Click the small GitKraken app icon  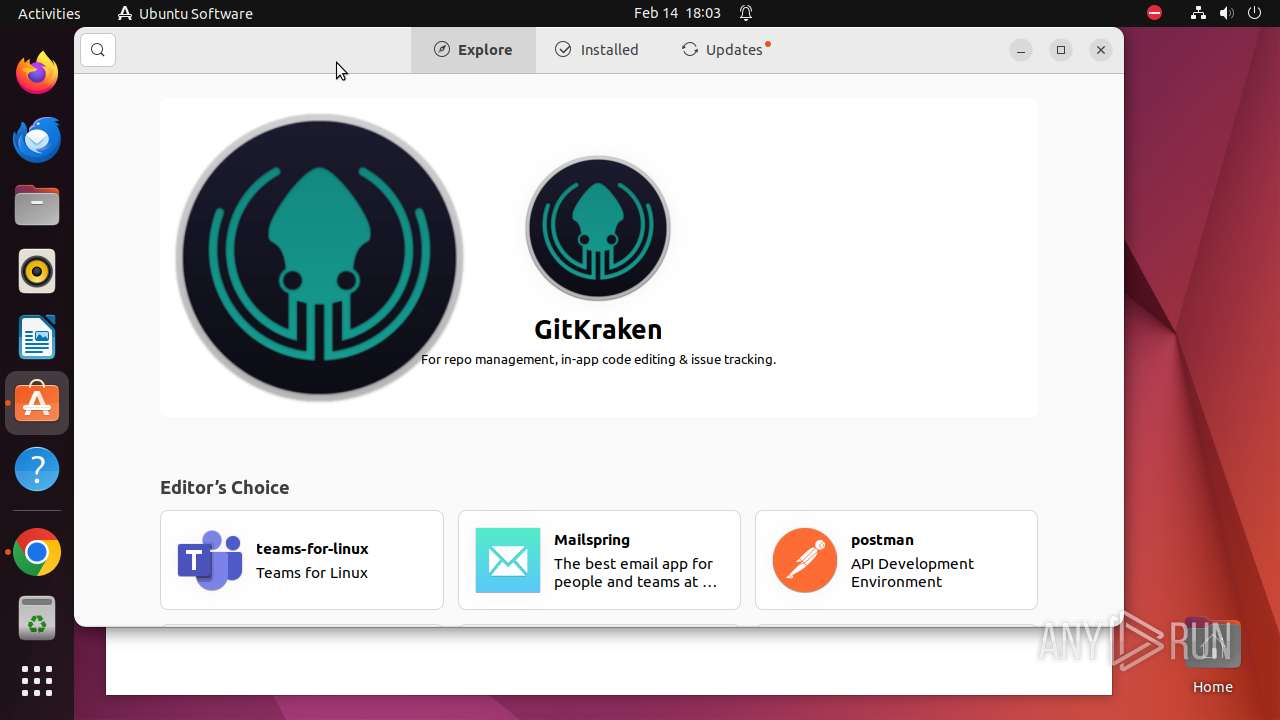(x=598, y=228)
